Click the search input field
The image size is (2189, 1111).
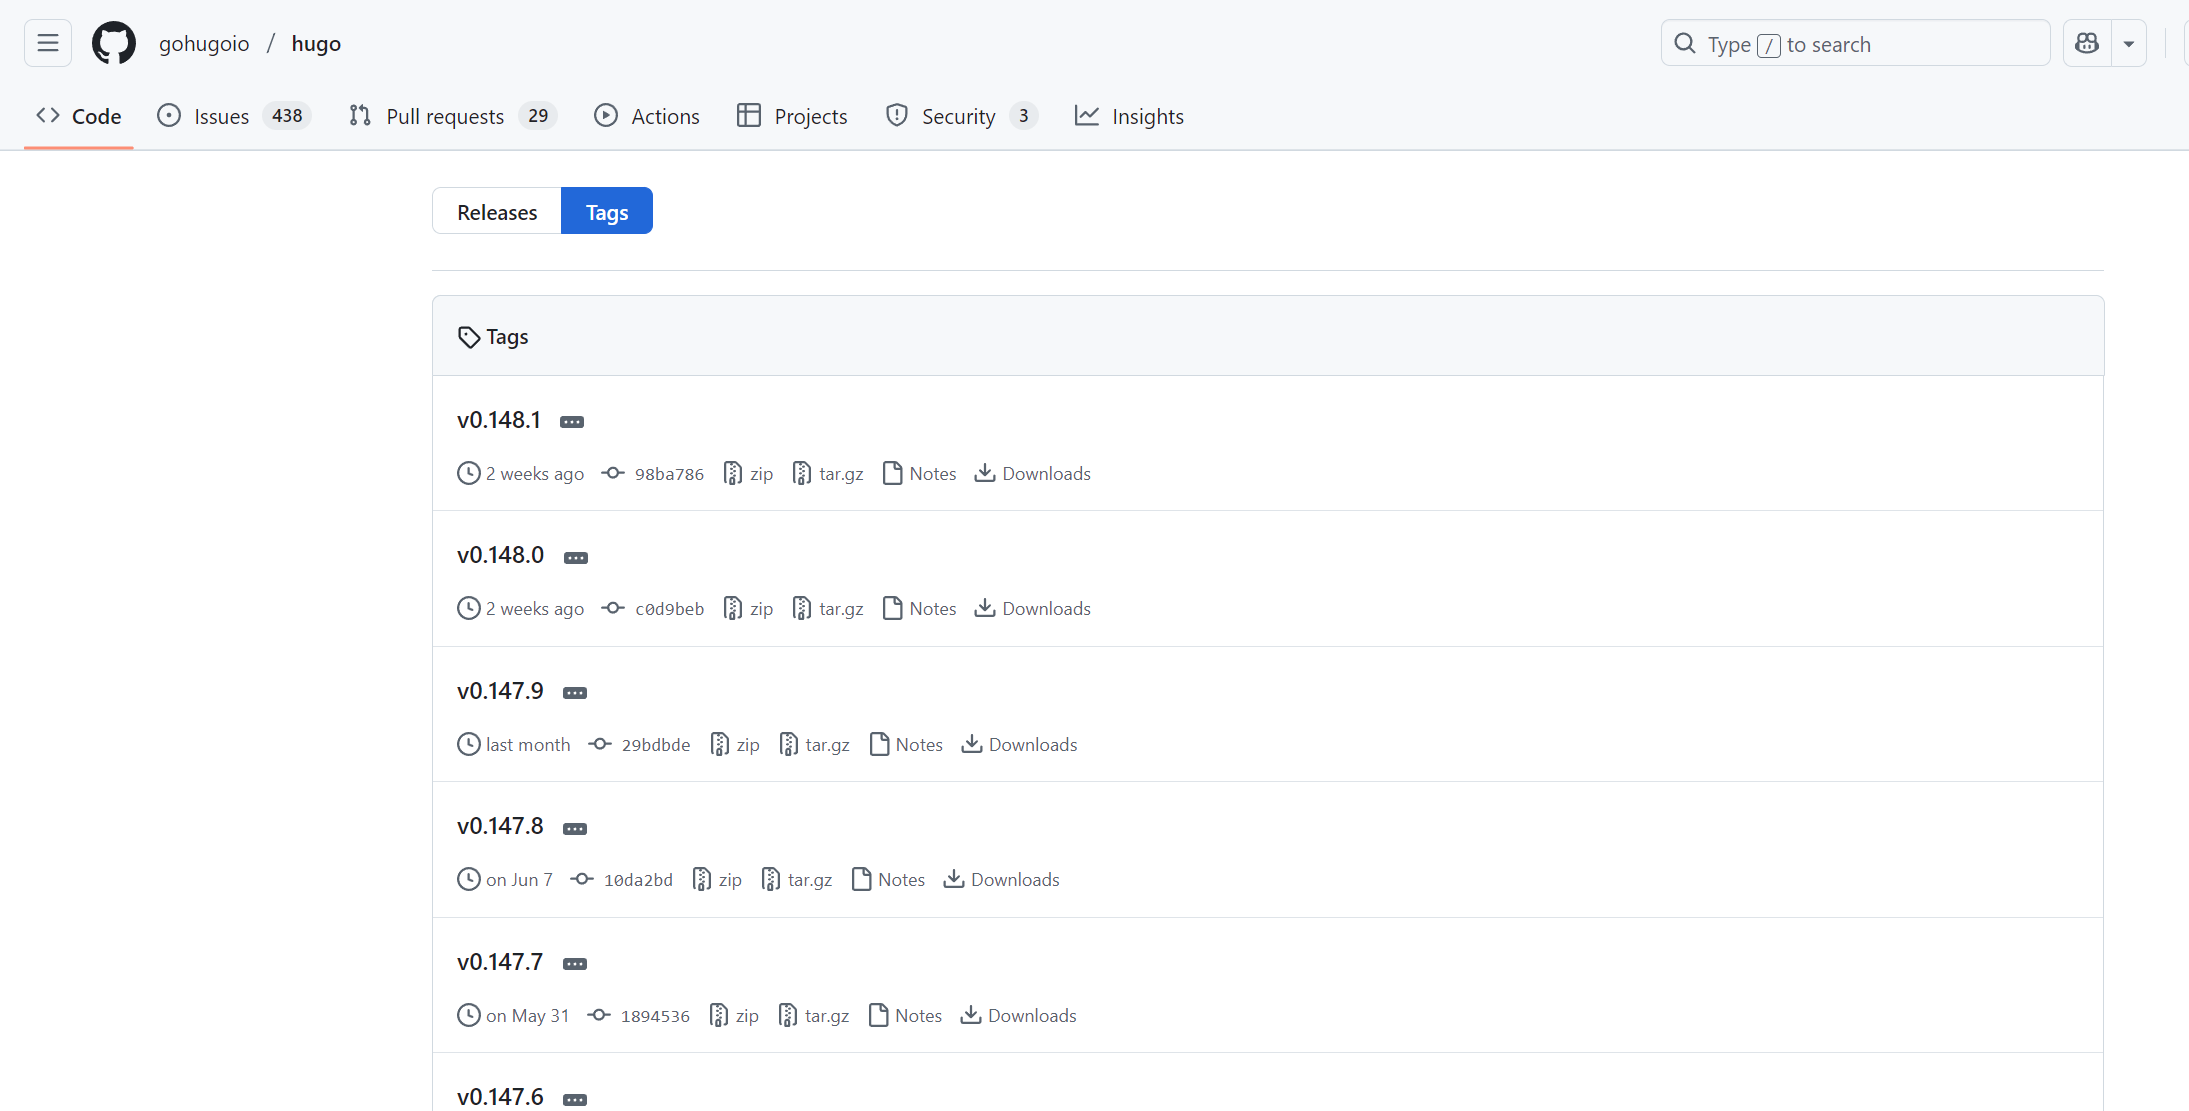pos(1855,43)
